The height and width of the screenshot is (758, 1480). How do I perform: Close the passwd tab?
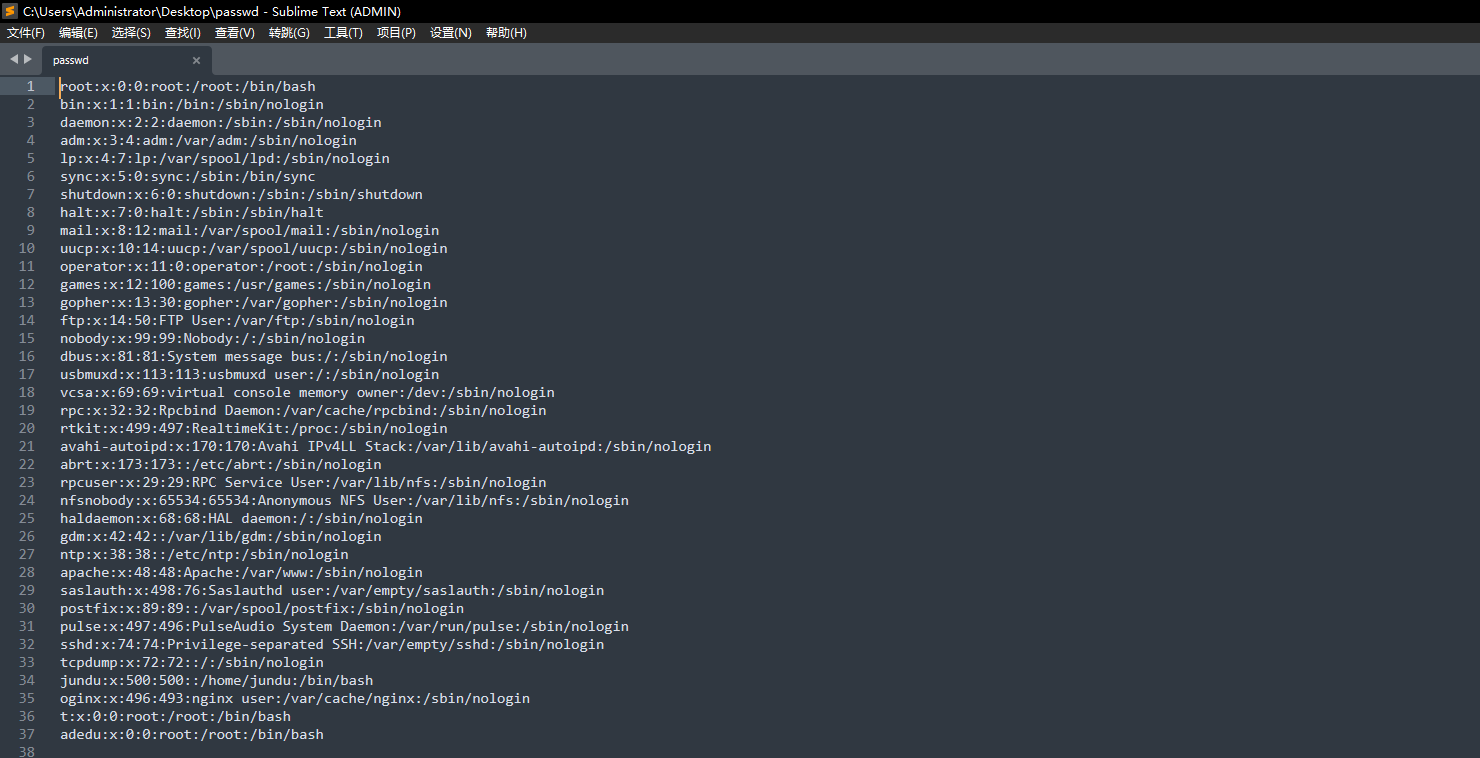(x=196, y=60)
